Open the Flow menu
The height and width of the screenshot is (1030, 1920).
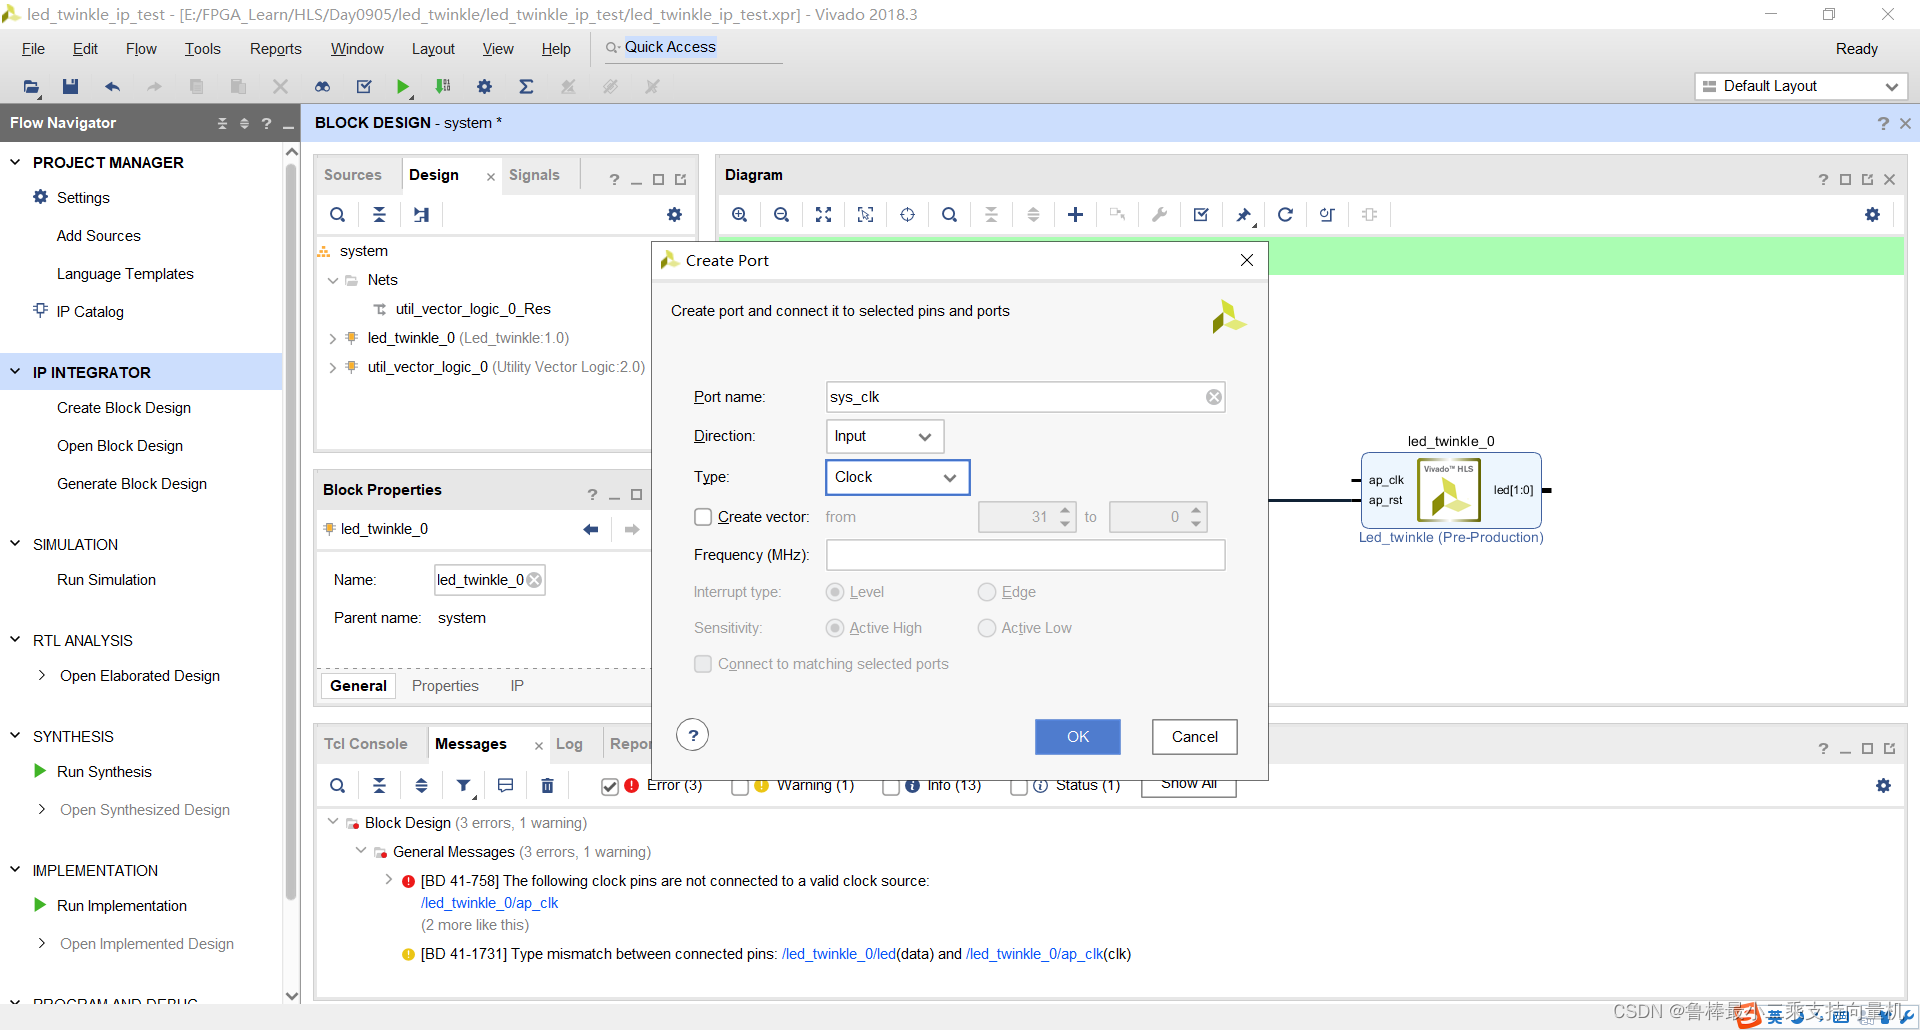[x=141, y=49]
